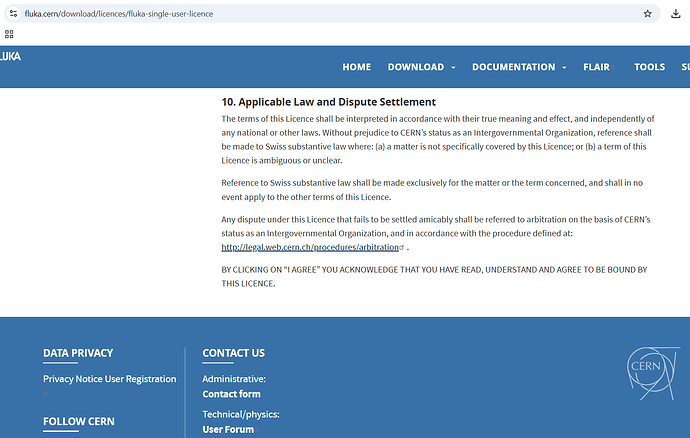Click external-link icon next to FLAIR

pyautogui.click(x=613, y=67)
